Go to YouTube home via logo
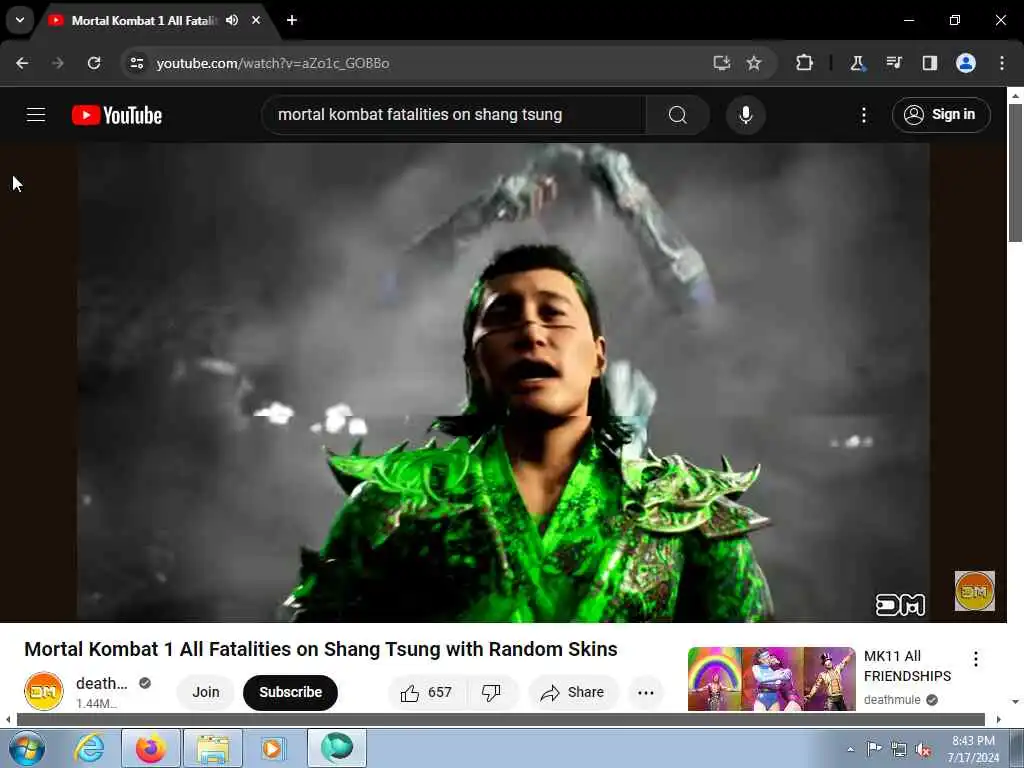 coord(117,115)
